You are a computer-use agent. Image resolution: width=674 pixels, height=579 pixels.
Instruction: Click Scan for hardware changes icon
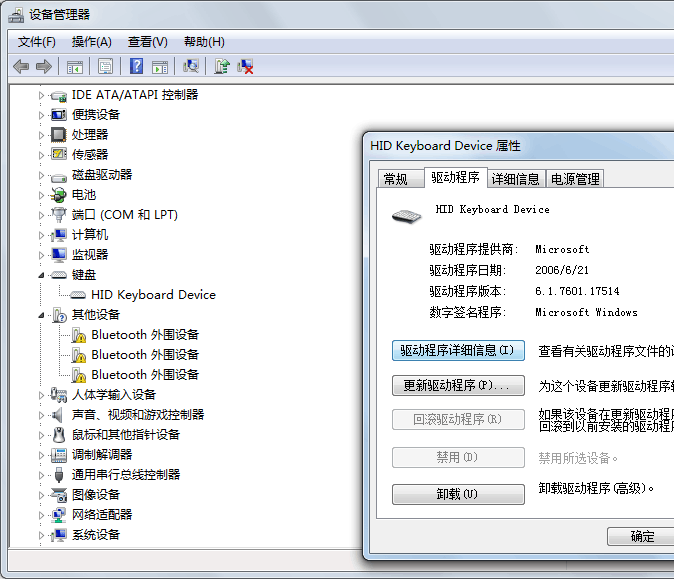click(x=191, y=66)
